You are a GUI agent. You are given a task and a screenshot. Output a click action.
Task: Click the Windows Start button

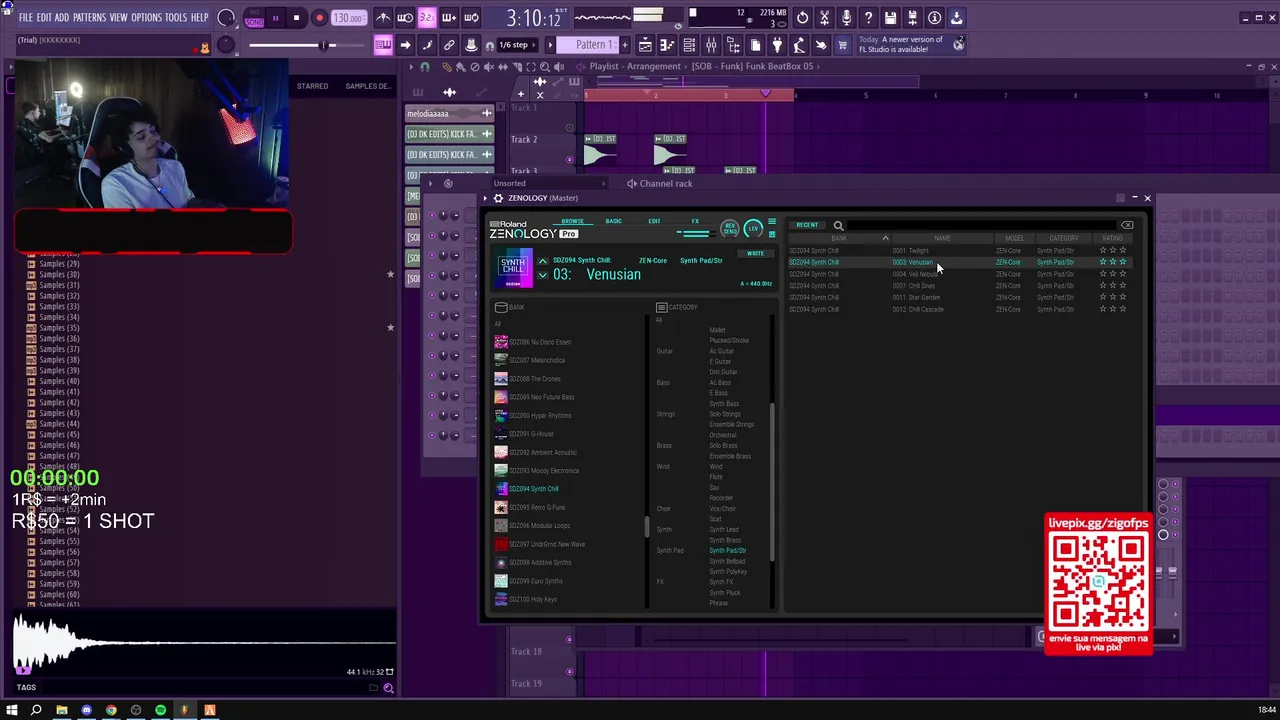click(11, 710)
